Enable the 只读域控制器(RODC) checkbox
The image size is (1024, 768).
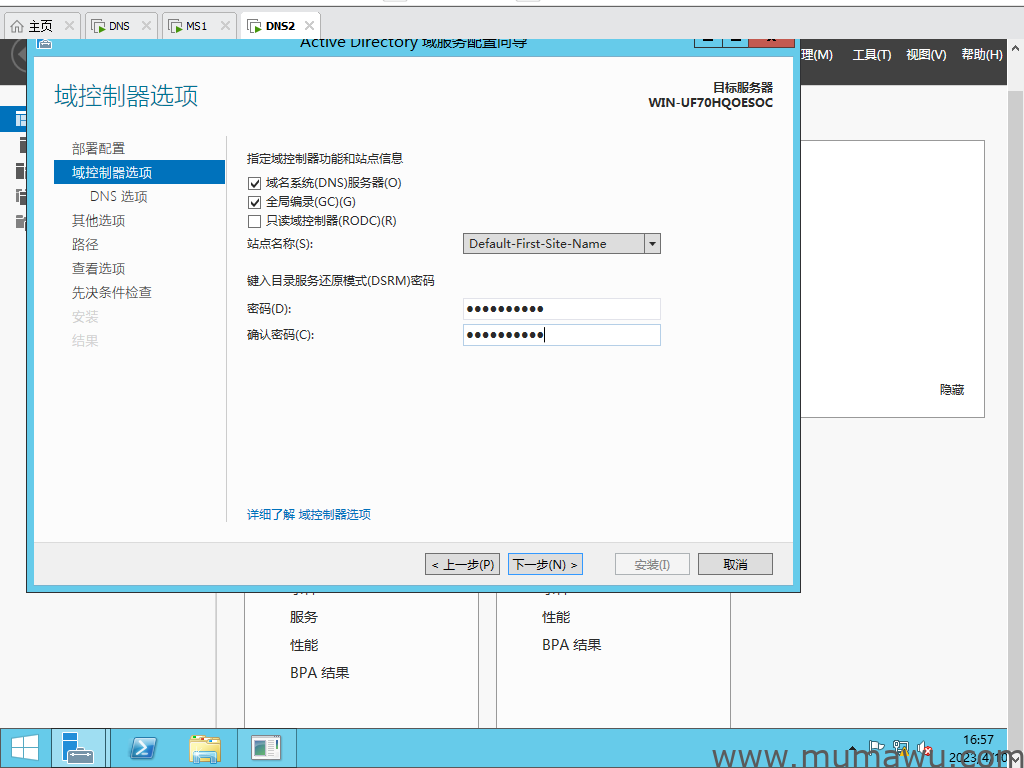(x=254, y=221)
